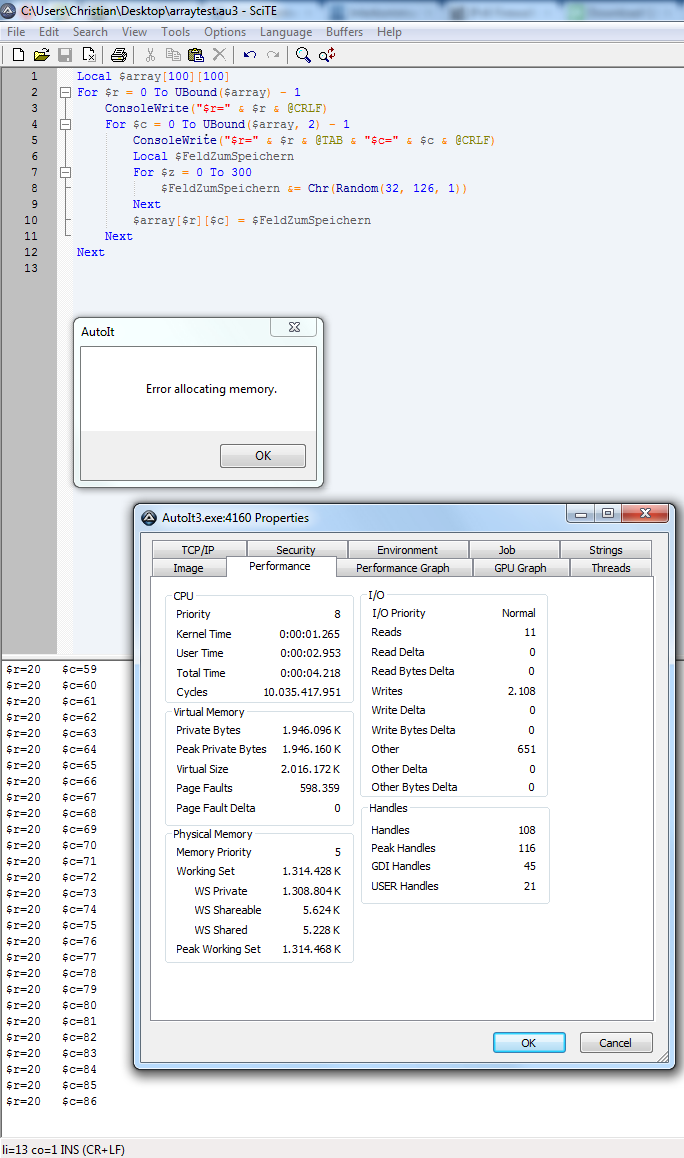
Task: Click the Print toolbar icon
Action: point(119,55)
